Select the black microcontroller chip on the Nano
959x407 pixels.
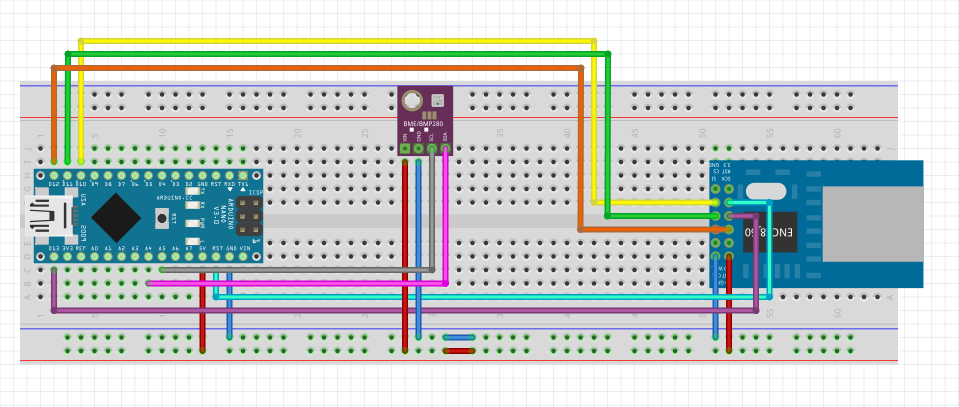point(118,214)
